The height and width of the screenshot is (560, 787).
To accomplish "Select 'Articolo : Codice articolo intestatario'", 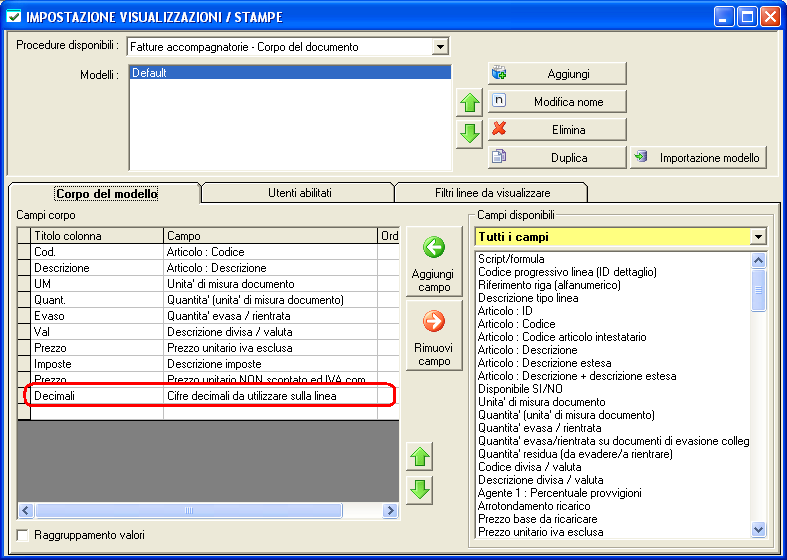I will coord(562,337).
